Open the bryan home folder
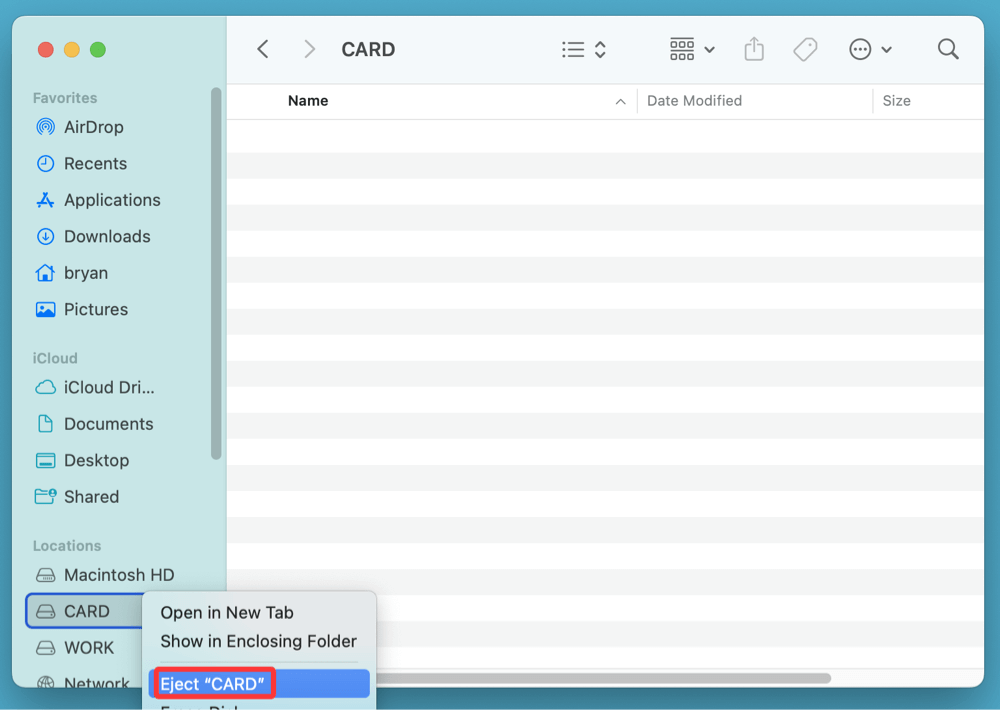The width and height of the screenshot is (1000, 710). 85,272
